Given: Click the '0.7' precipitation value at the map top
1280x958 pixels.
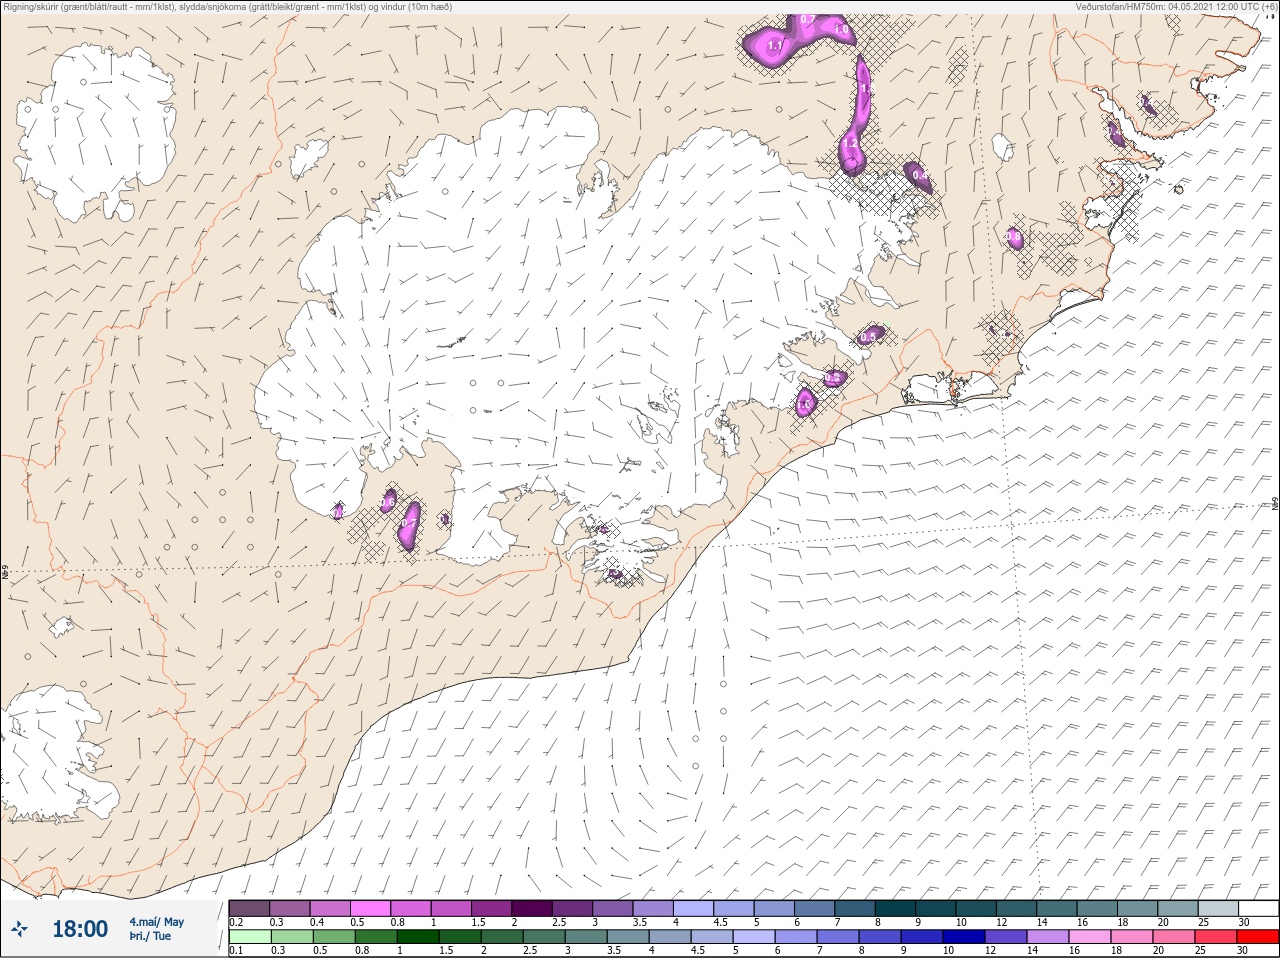Looking at the screenshot, I should 808,19.
